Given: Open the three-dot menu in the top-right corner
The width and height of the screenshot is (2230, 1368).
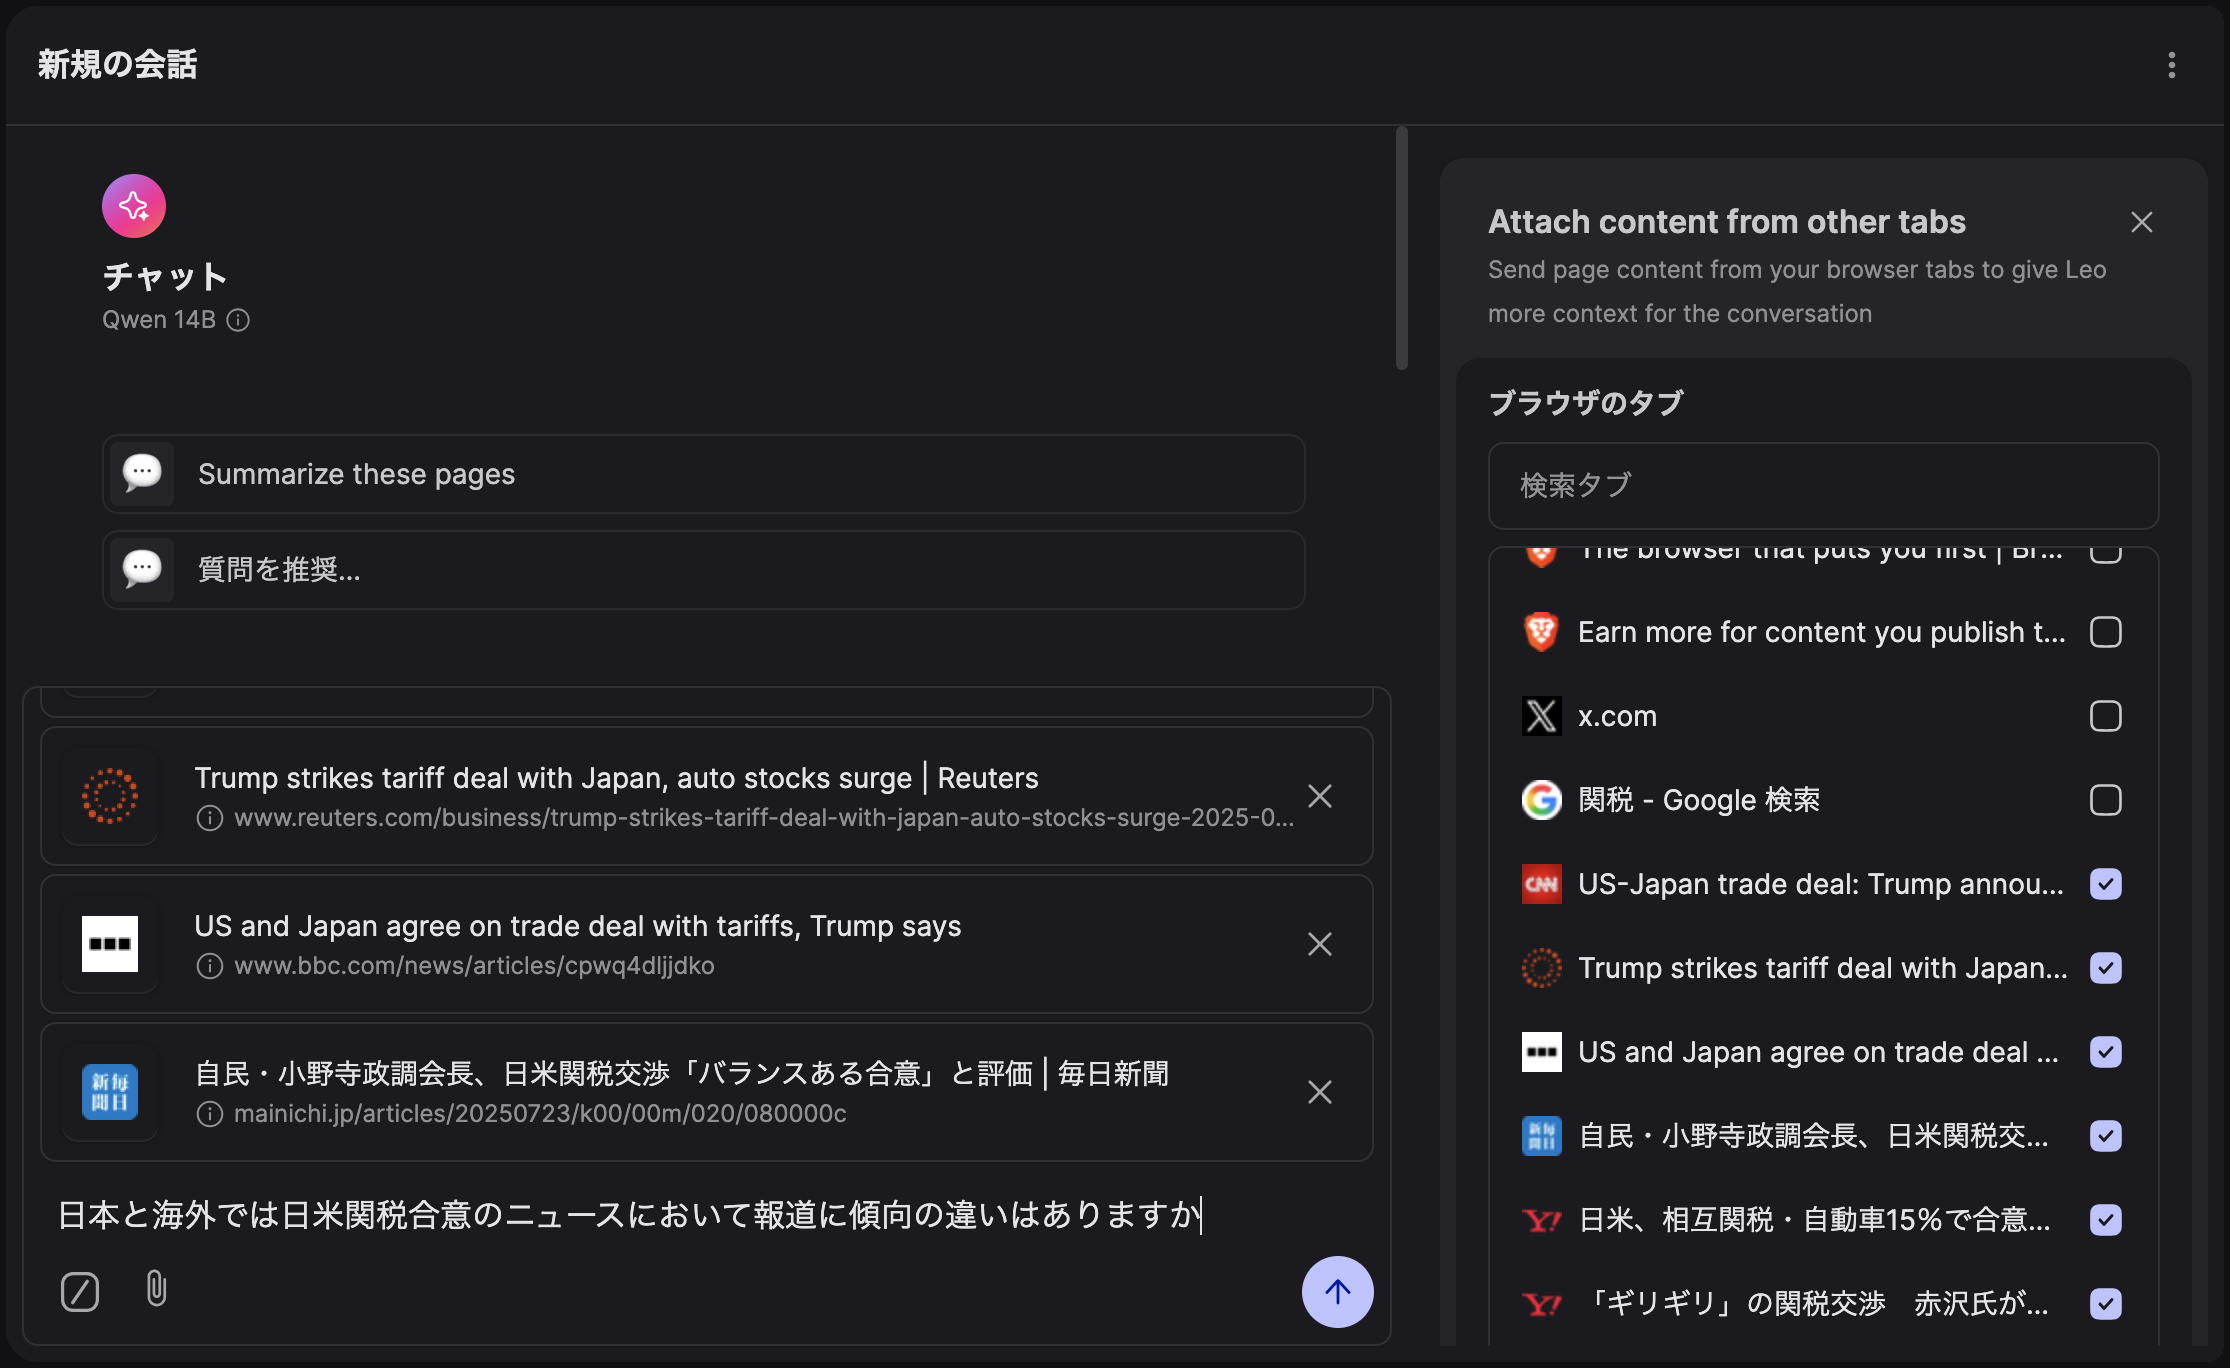Looking at the screenshot, I should 2172,64.
